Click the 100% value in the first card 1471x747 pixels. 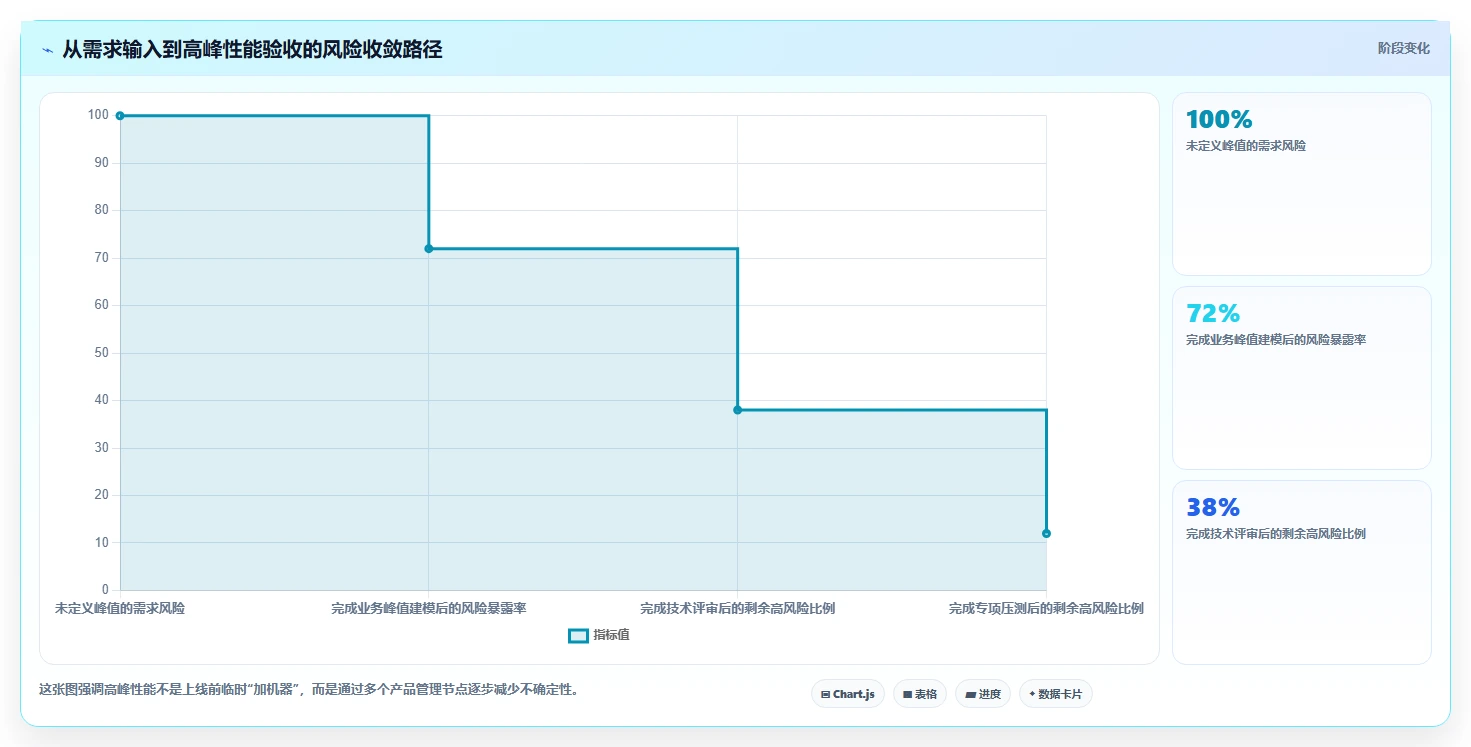click(1219, 120)
